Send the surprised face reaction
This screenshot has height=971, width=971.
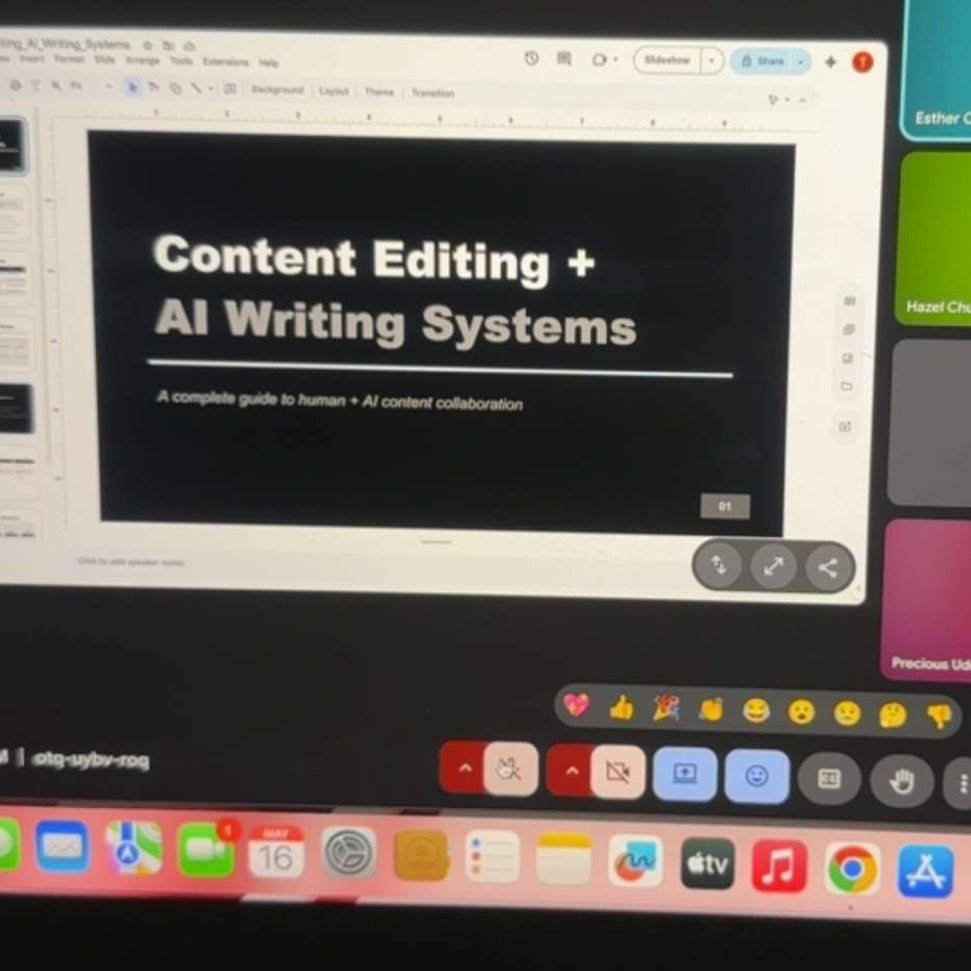(801, 712)
